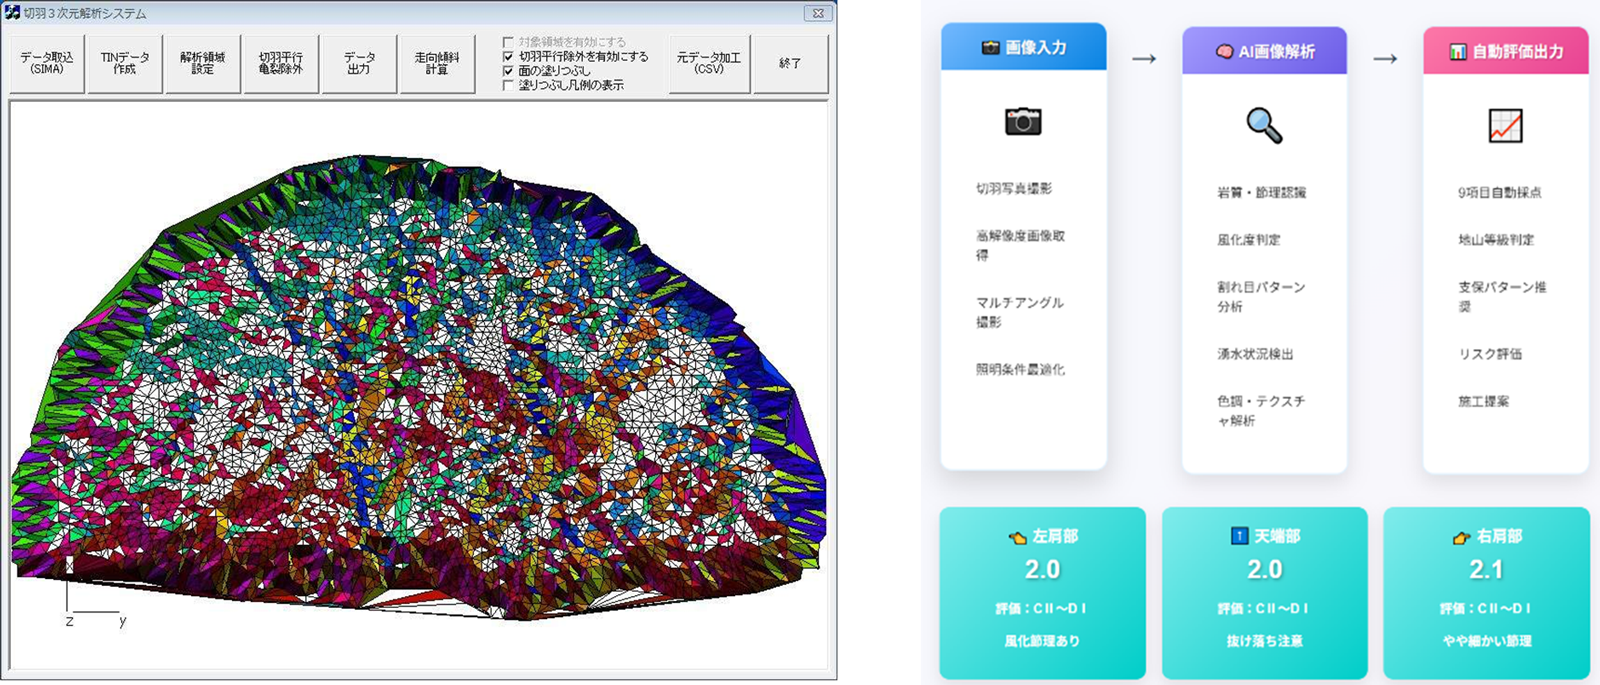The width and height of the screenshot is (1600, 685).
Task: Click the pointing hand icon beside 左肩部
Action: (x=1017, y=537)
